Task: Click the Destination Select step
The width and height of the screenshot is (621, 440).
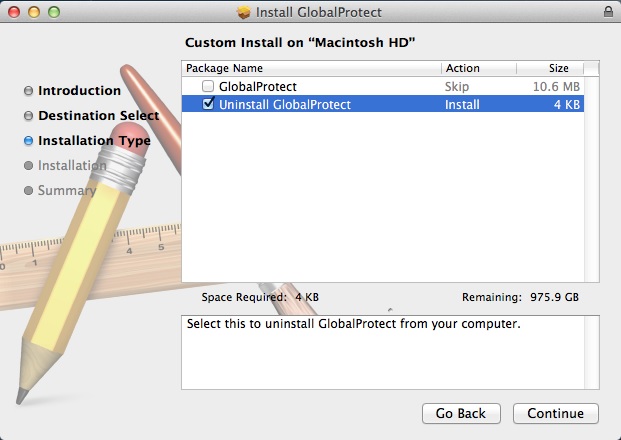Action: pyautogui.click(x=99, y=115)
